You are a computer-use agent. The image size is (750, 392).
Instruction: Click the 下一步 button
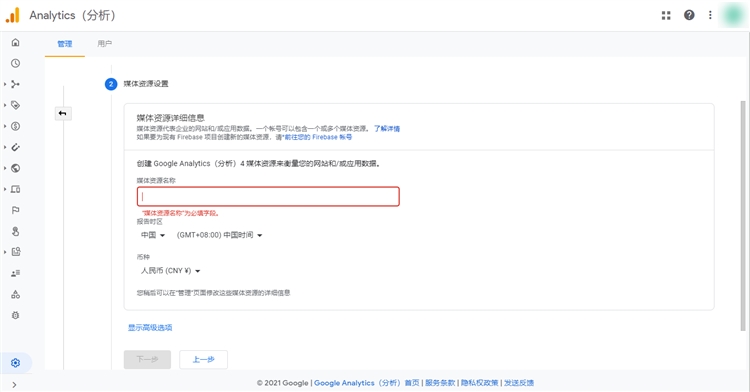[x=147, y=359]
